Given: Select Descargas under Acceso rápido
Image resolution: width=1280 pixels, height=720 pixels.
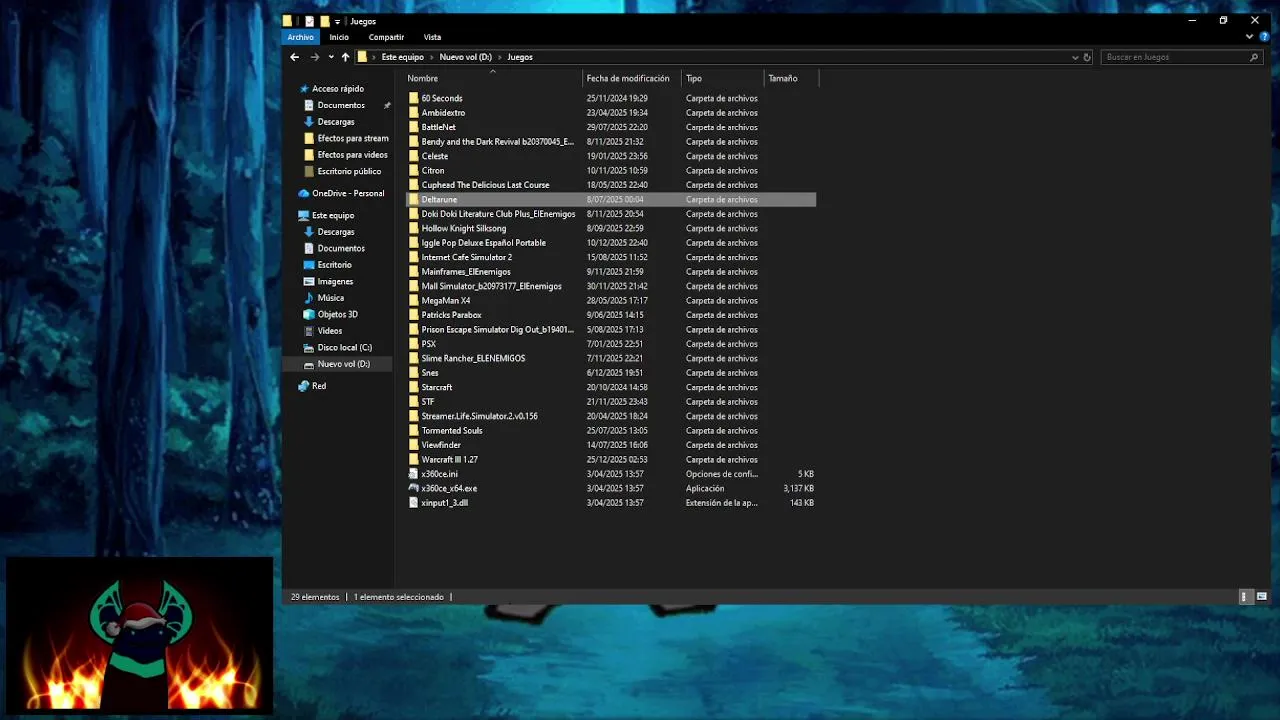Looking at the screenshot, I should point(335,122).
